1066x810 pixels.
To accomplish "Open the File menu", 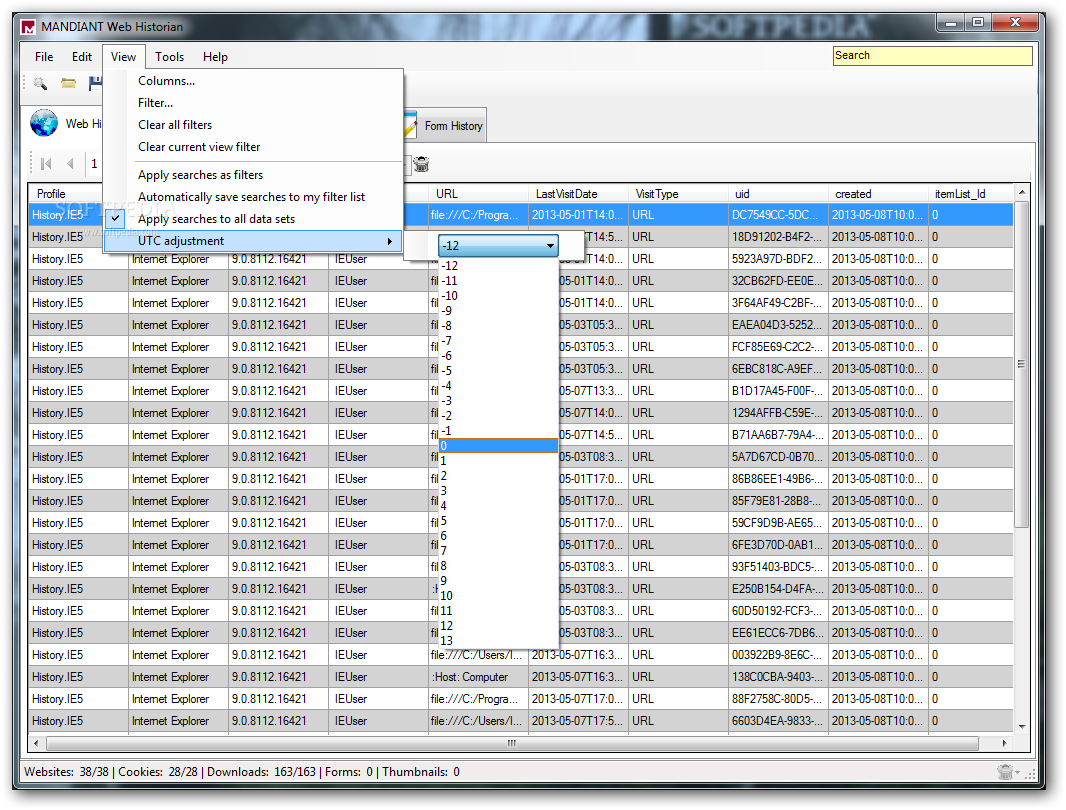I will click(44, 57).
